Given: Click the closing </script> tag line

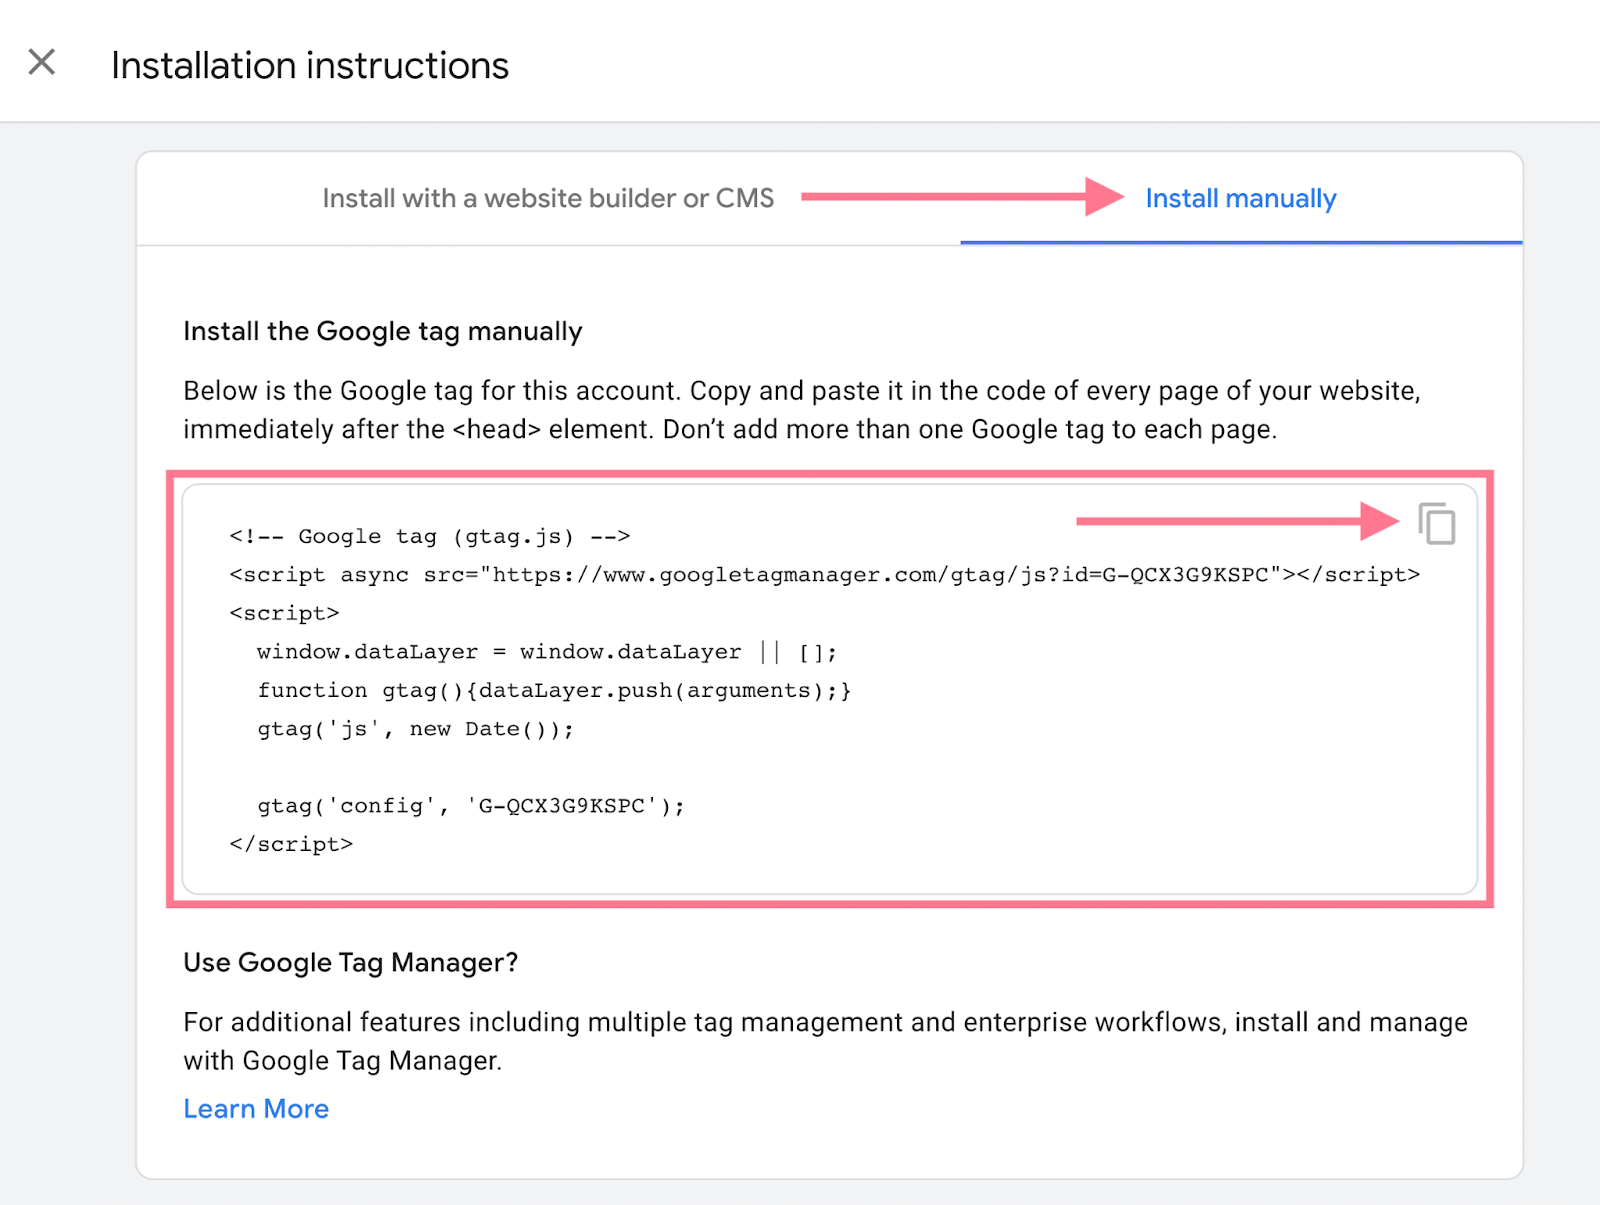Looking at the screenshot, I should tap(291, 844).
